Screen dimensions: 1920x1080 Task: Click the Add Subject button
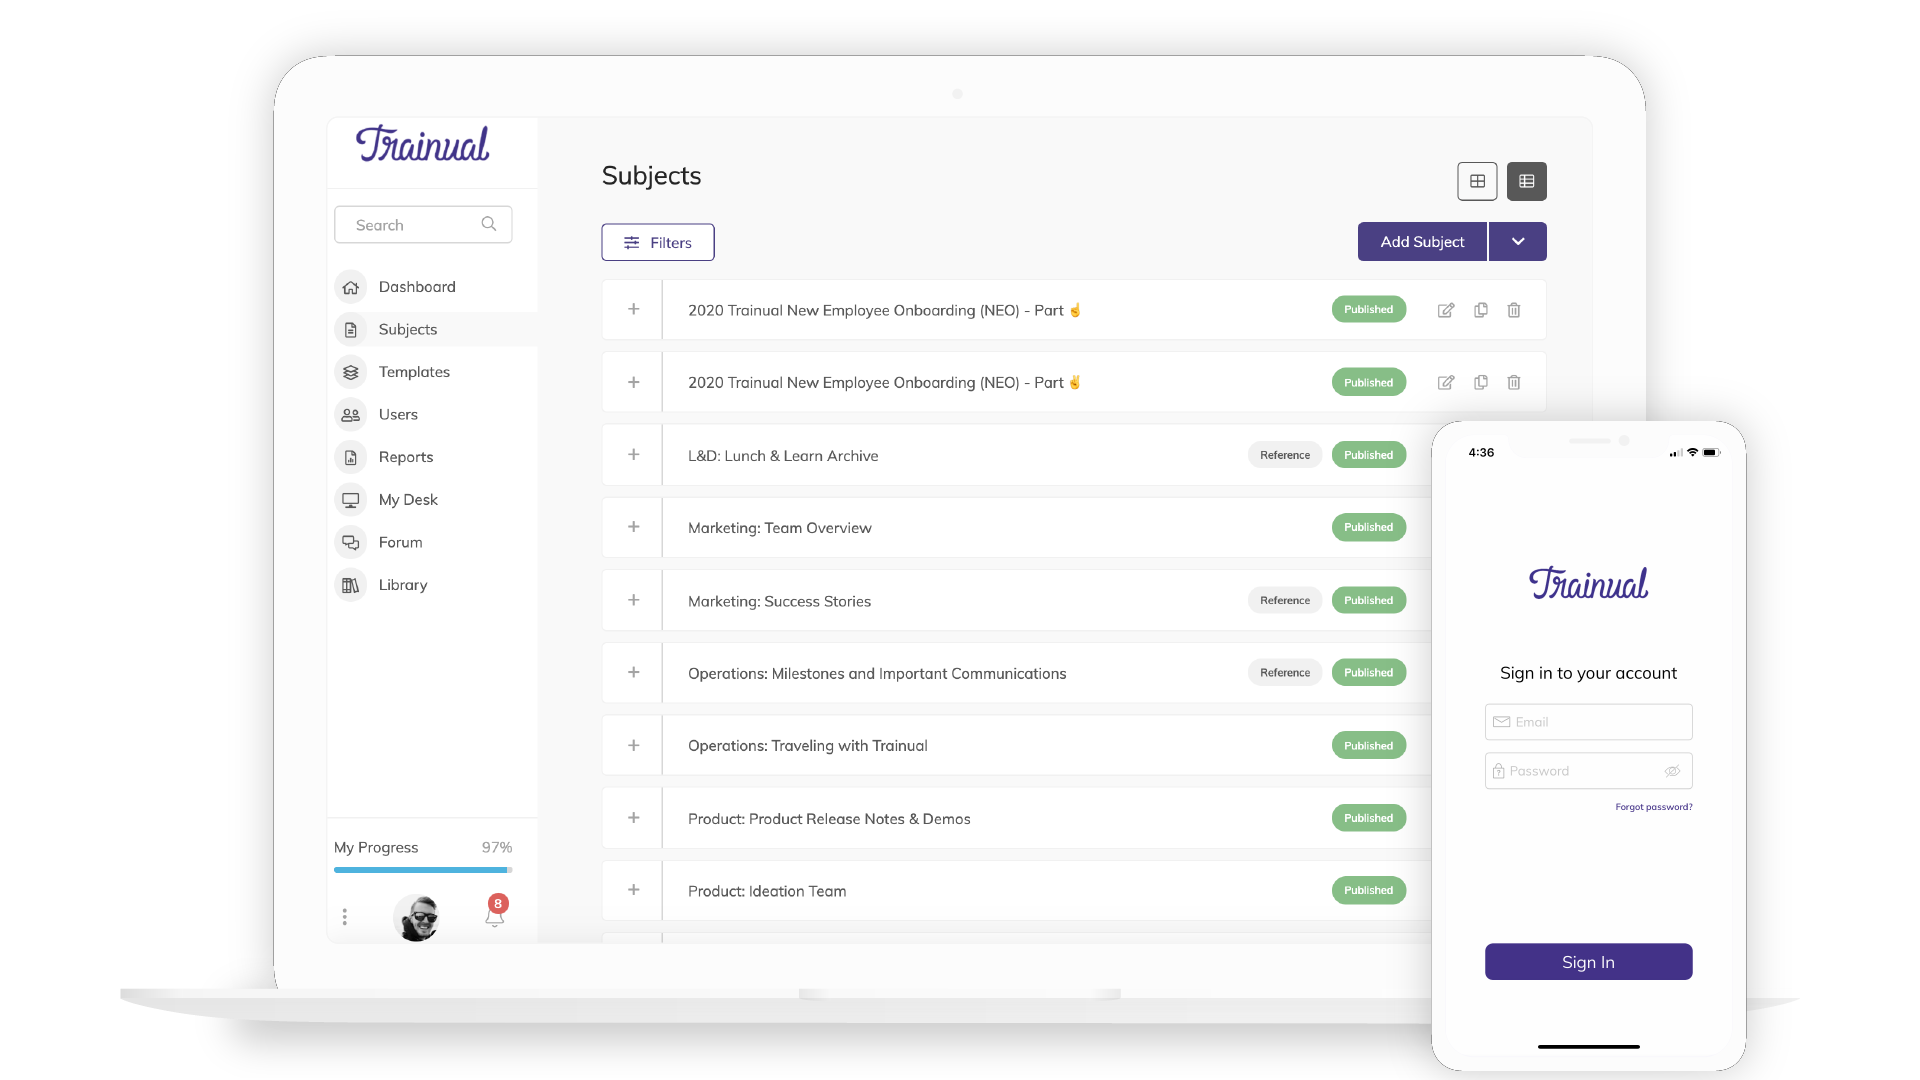pyautogui.click(x=1422, y=242)
